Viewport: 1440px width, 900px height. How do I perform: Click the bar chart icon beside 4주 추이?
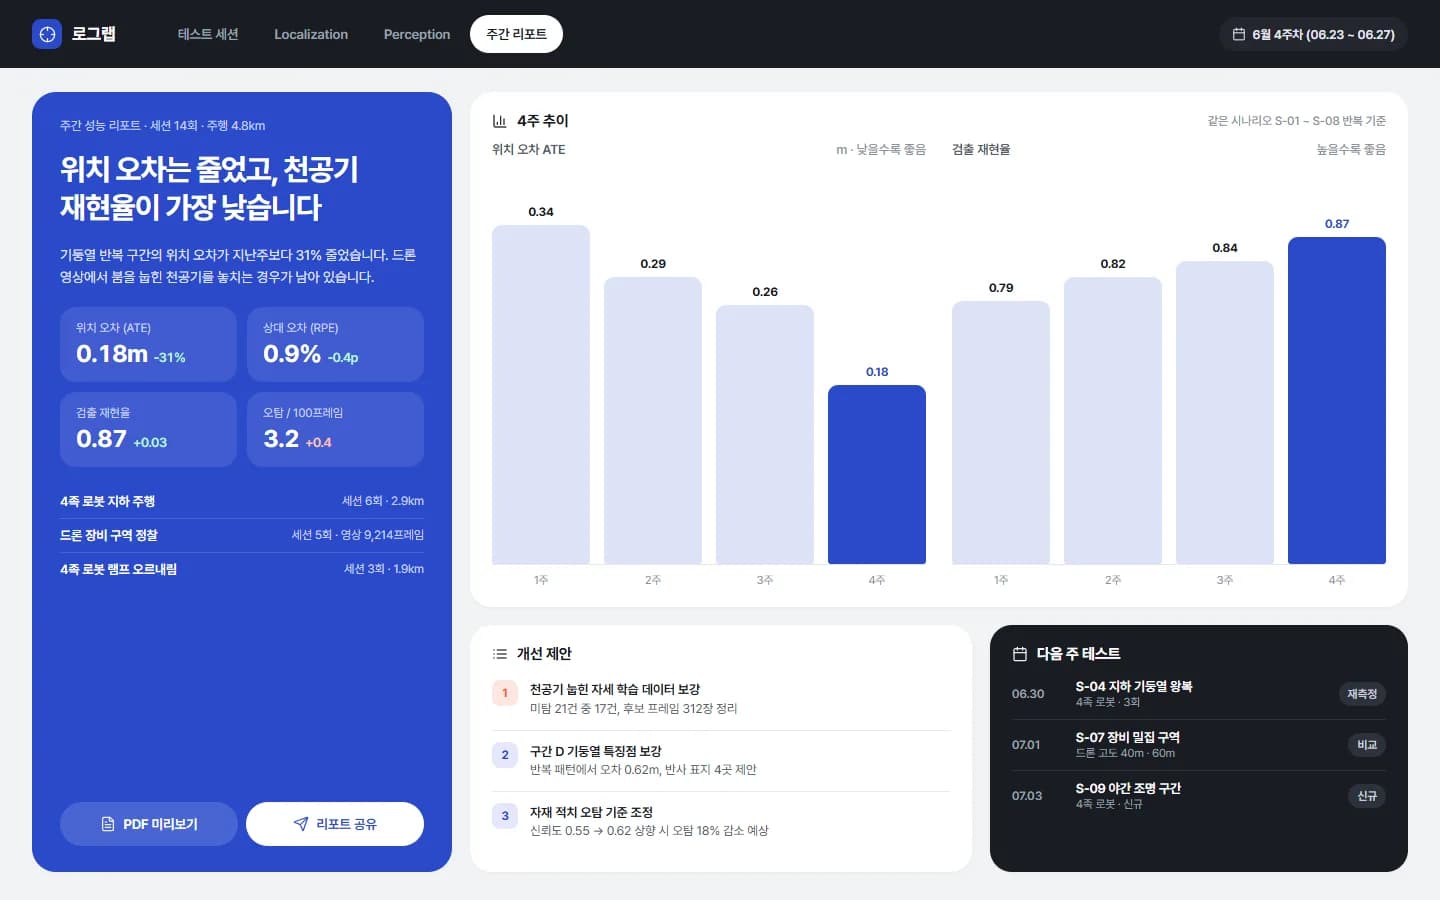pyautogui.click(x=500, y=121)
